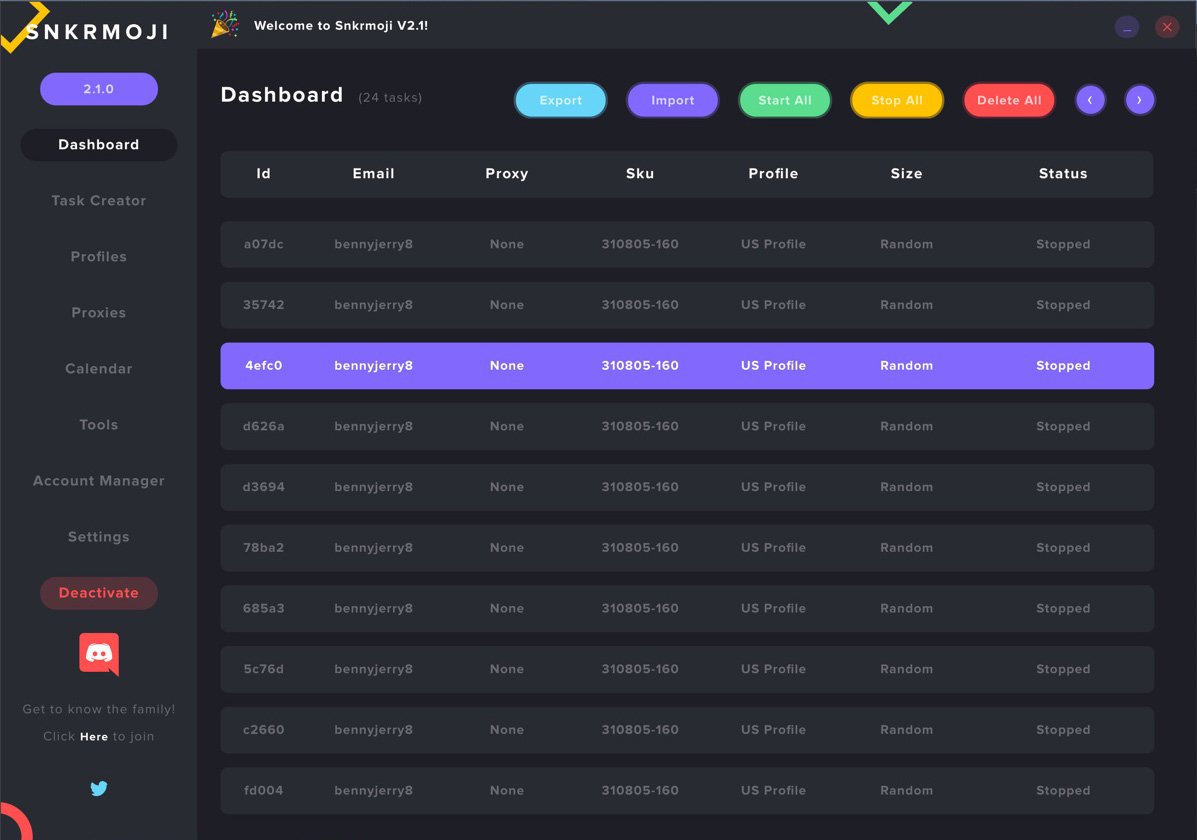Click the Export button
Image resolution: width=1197 pixels, height=840 pixels.
click(x=560, y=100)
